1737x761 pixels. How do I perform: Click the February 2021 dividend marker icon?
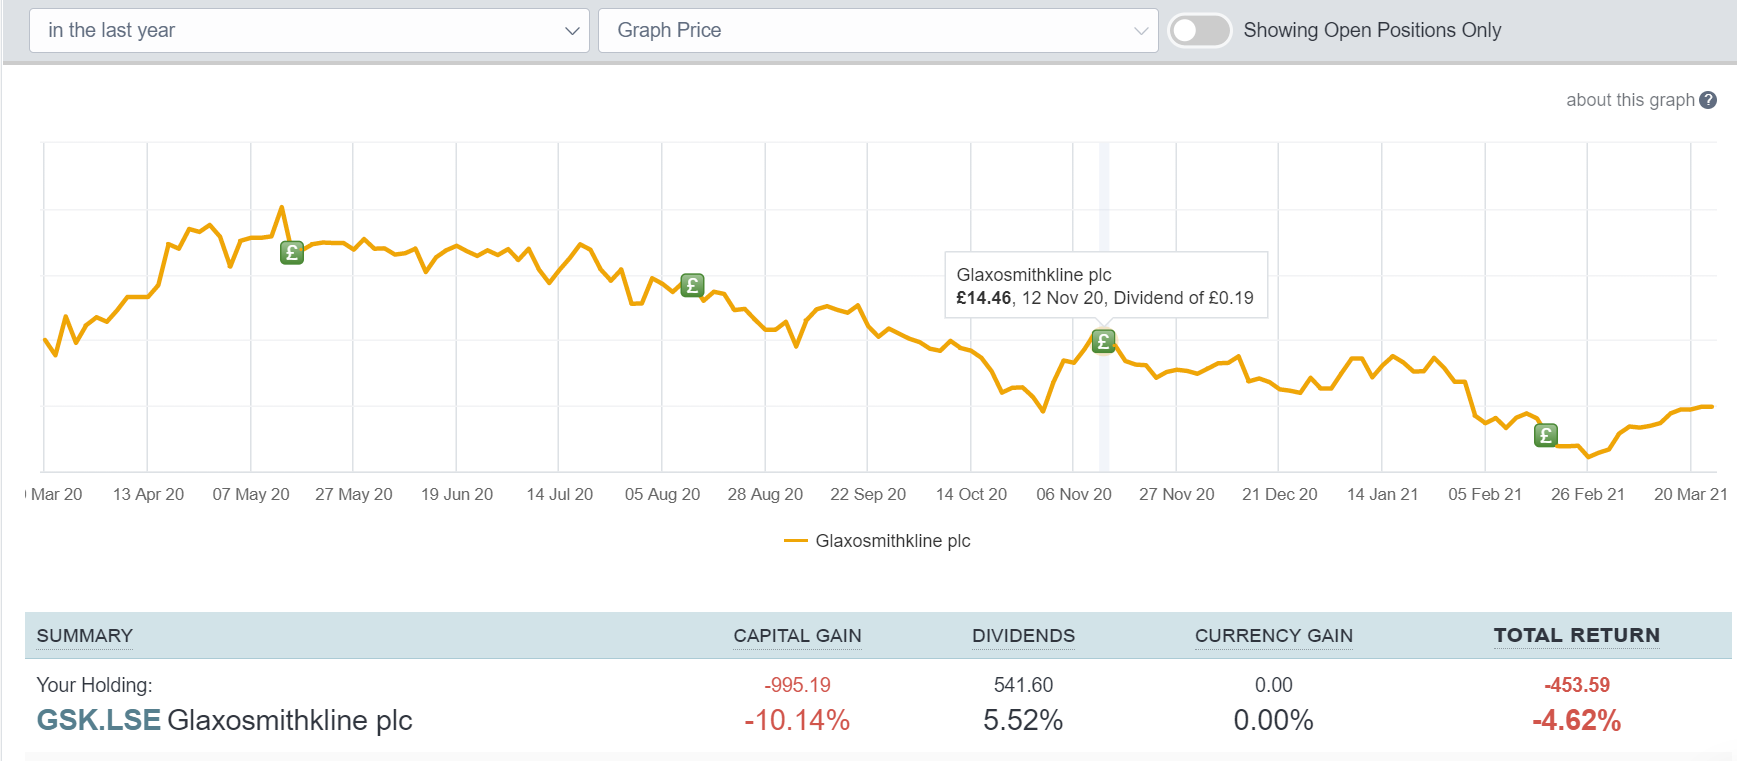coord(1546,435)
